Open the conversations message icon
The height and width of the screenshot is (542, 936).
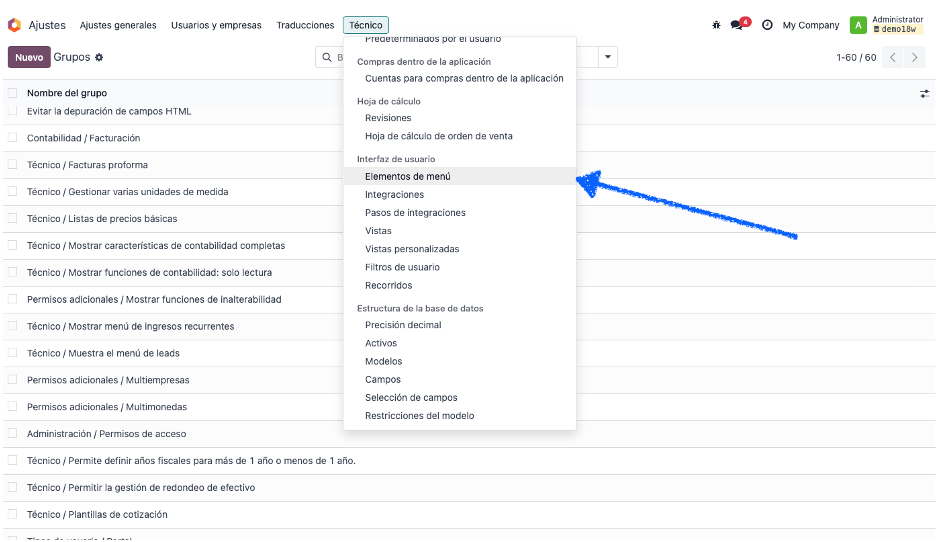point(738,25)
